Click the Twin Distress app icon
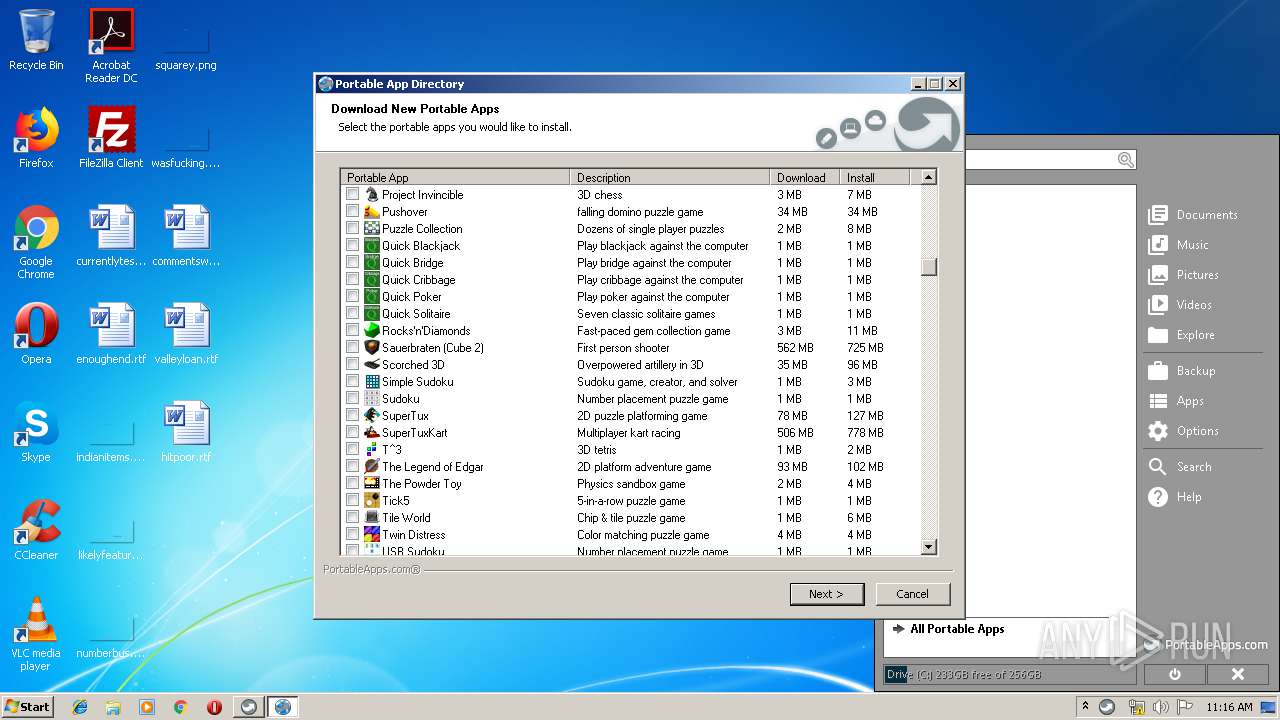 (372, 535)
